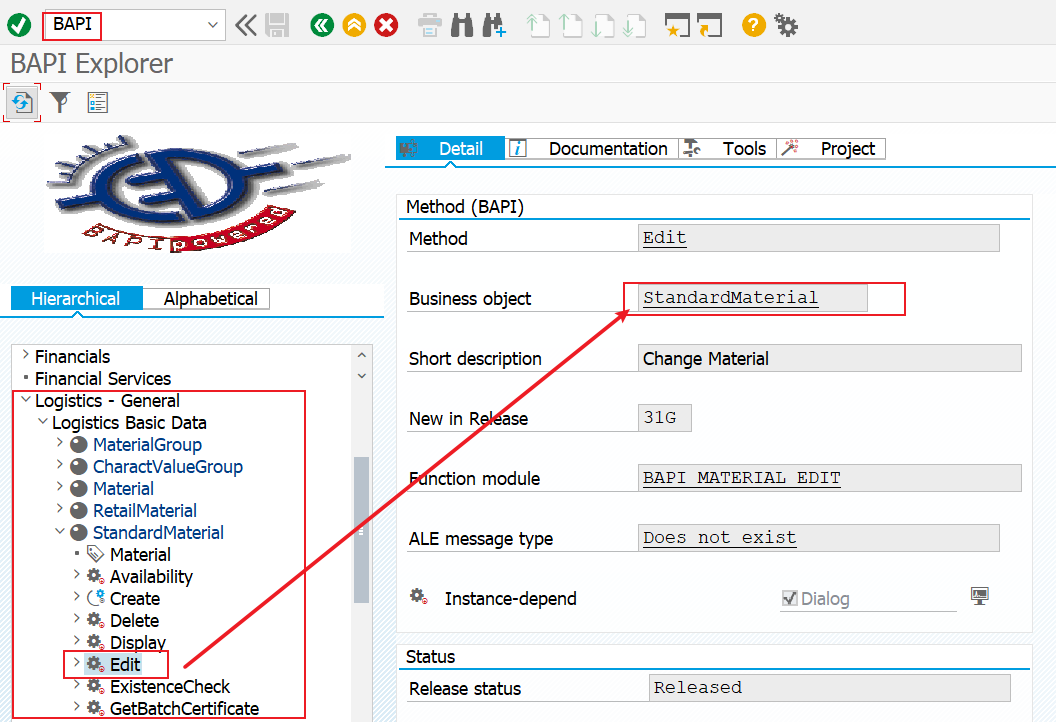This screenshot has height=722, width=1056.
Task: Expand the MaterialGroup tree node
Action: 60,442
